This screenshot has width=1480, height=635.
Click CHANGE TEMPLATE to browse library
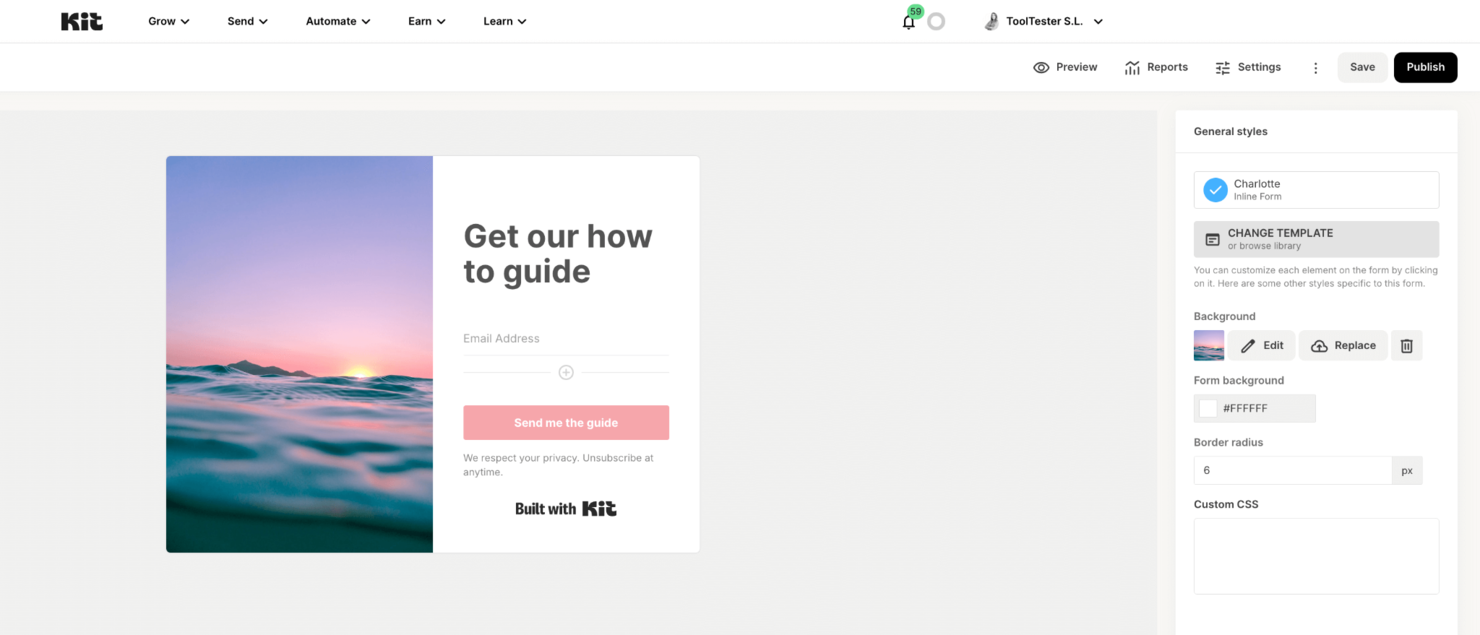1315,239
